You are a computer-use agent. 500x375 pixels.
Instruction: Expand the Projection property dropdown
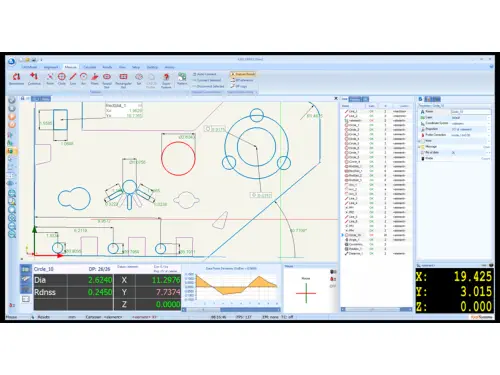[x=489, y=129]
